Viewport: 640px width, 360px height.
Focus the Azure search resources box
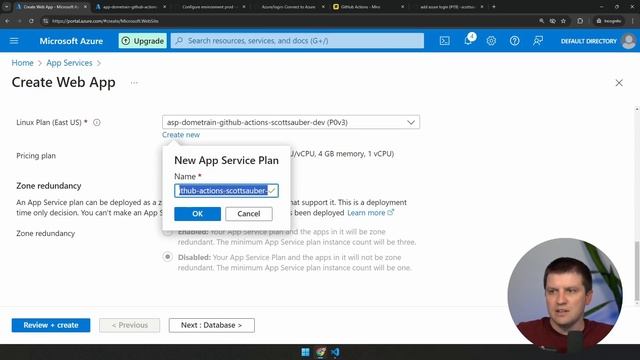[x=297, y=41]
